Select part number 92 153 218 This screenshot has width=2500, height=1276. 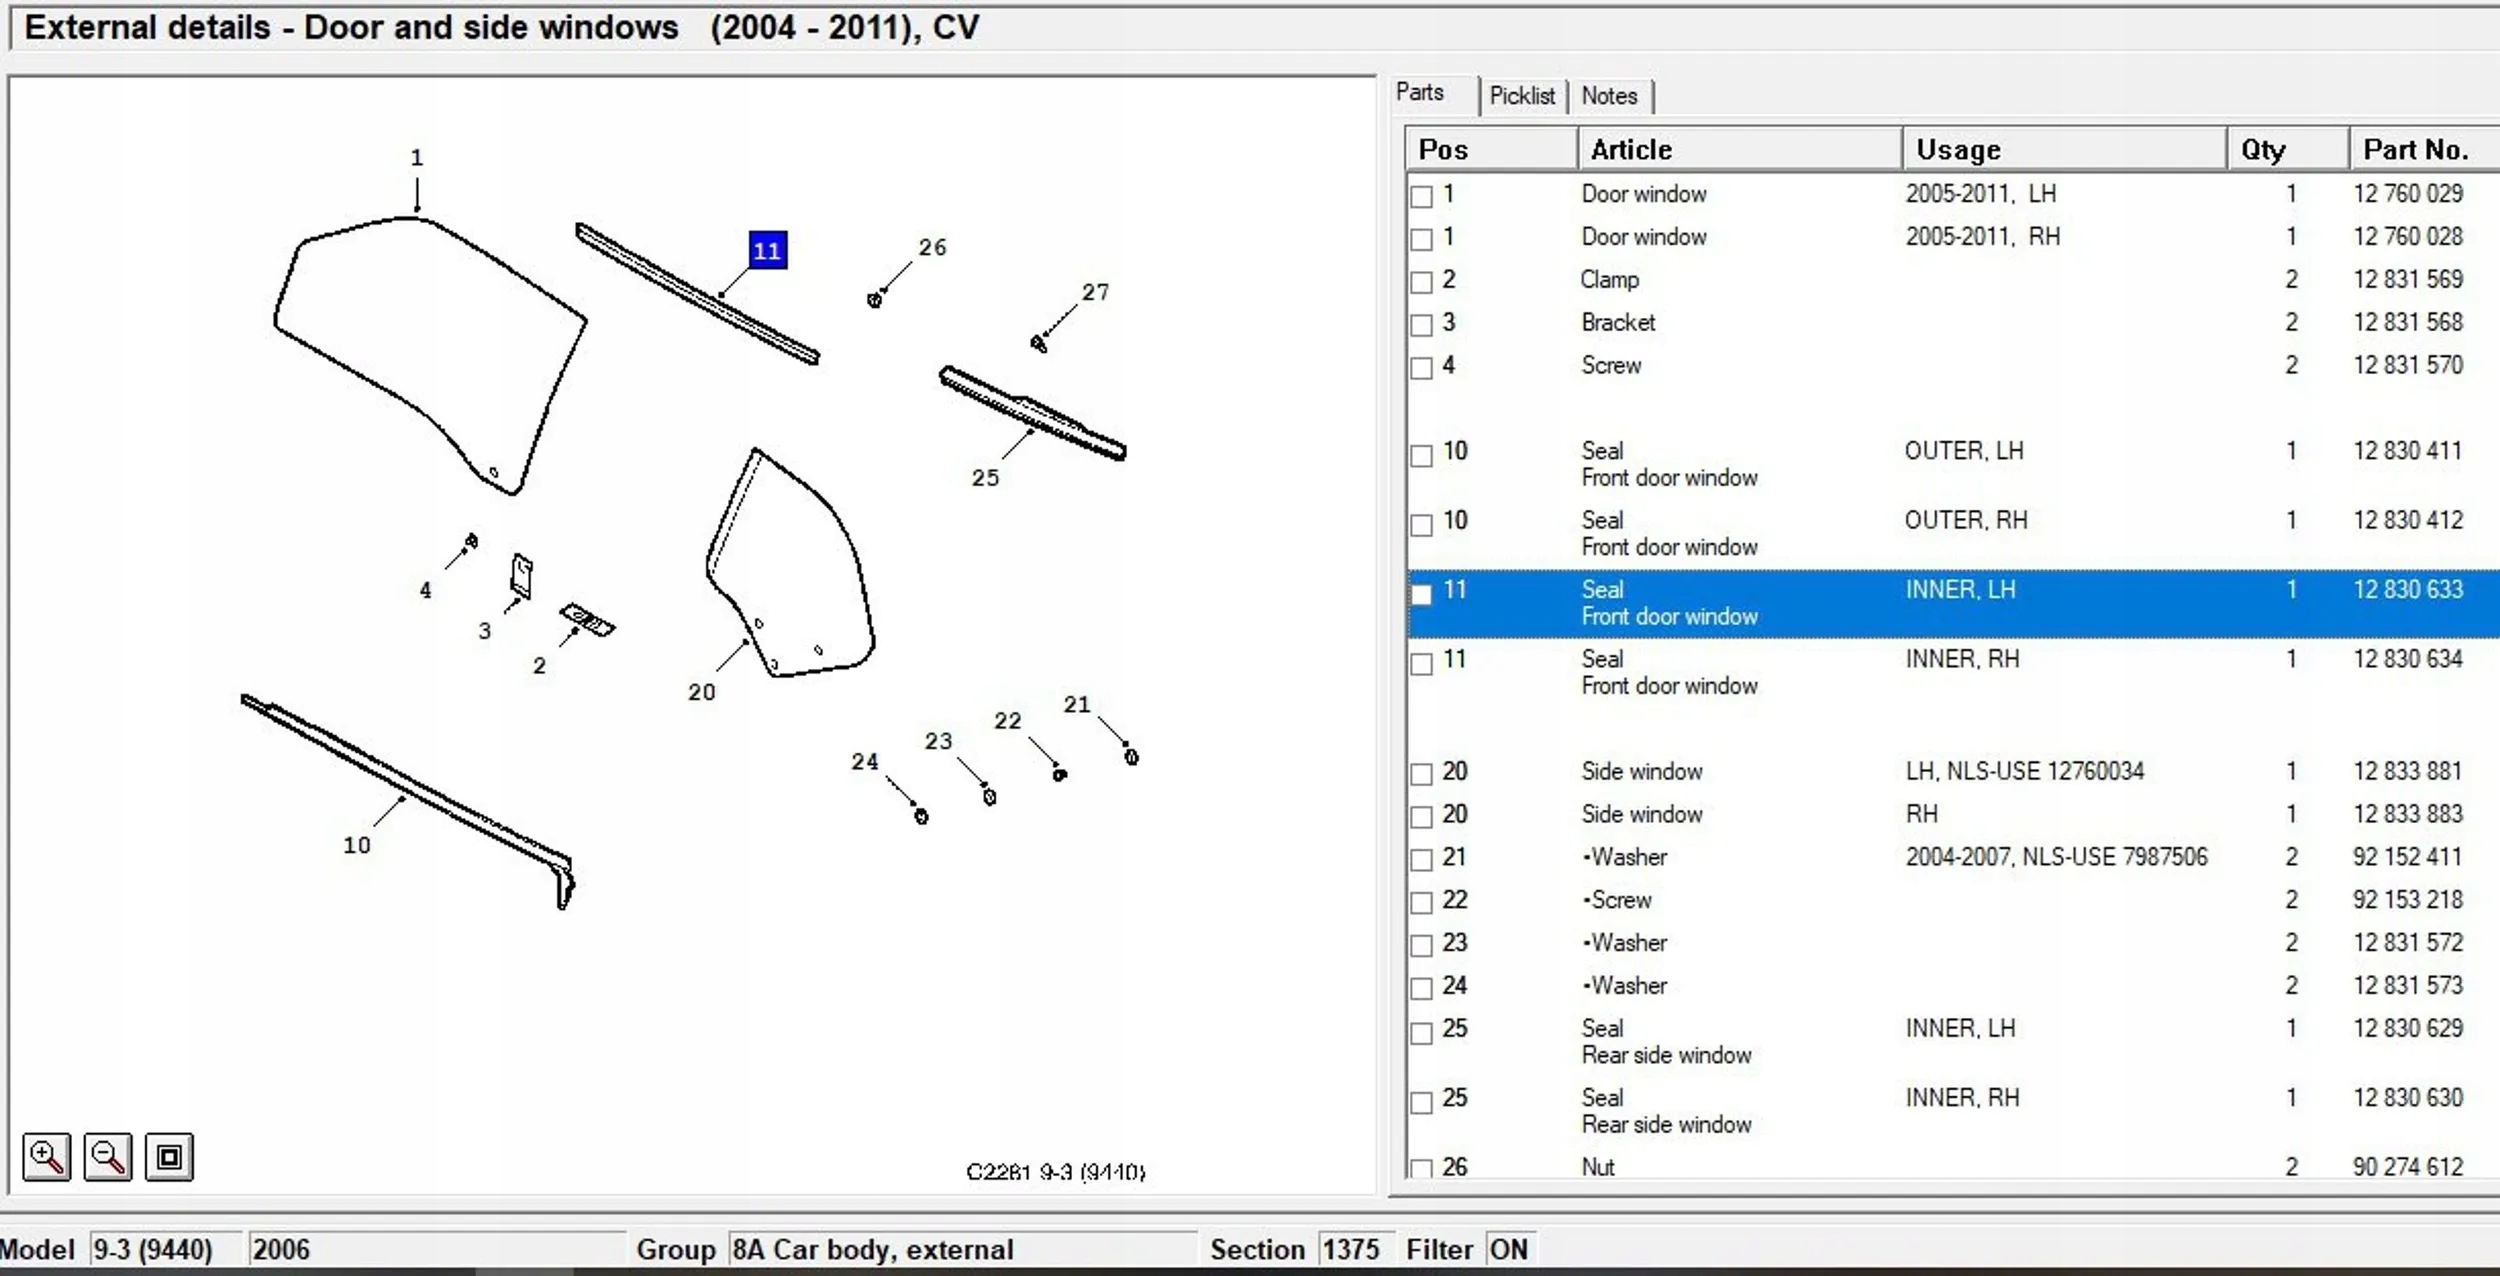pyautogui.click(x=2408, y=900)
